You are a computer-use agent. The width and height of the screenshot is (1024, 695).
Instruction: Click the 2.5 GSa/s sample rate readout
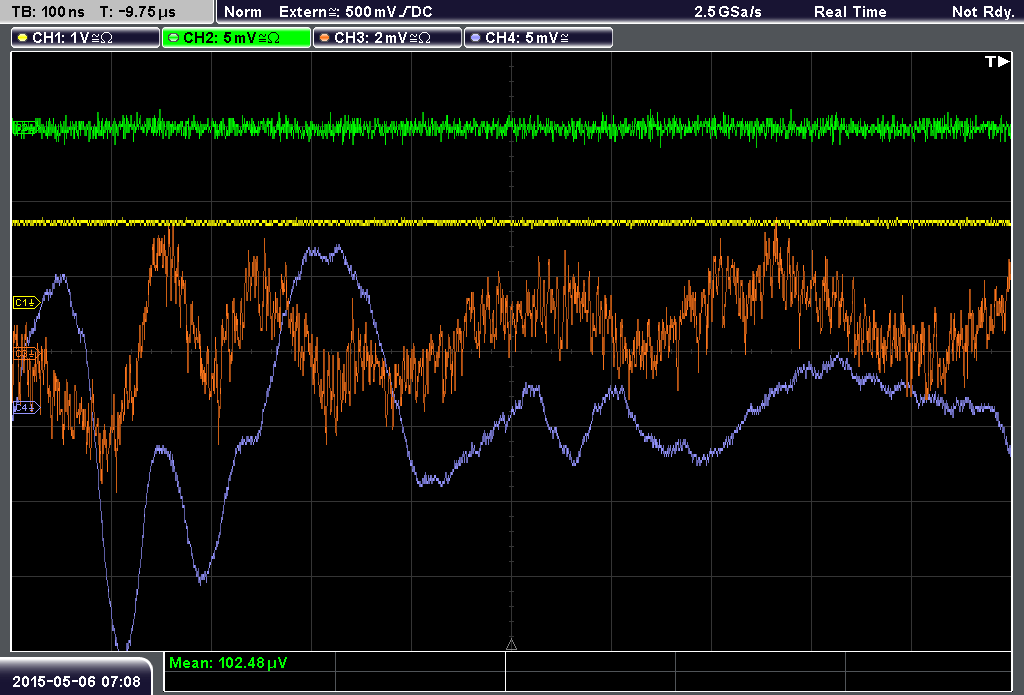point(728,12)
